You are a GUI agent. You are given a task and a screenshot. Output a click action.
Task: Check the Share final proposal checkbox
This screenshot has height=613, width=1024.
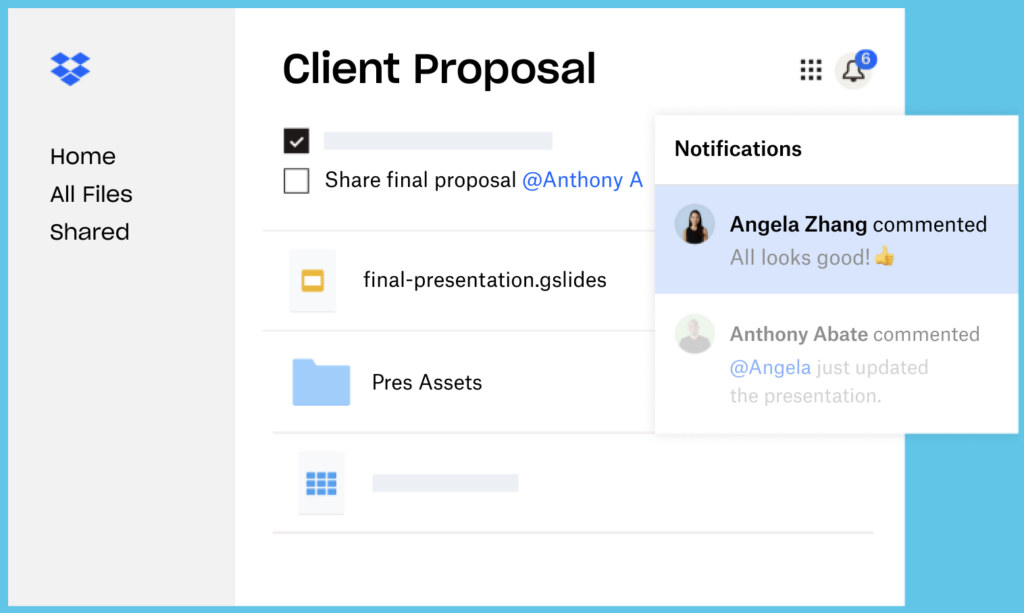pyautogui.click(x=296, y=181)
